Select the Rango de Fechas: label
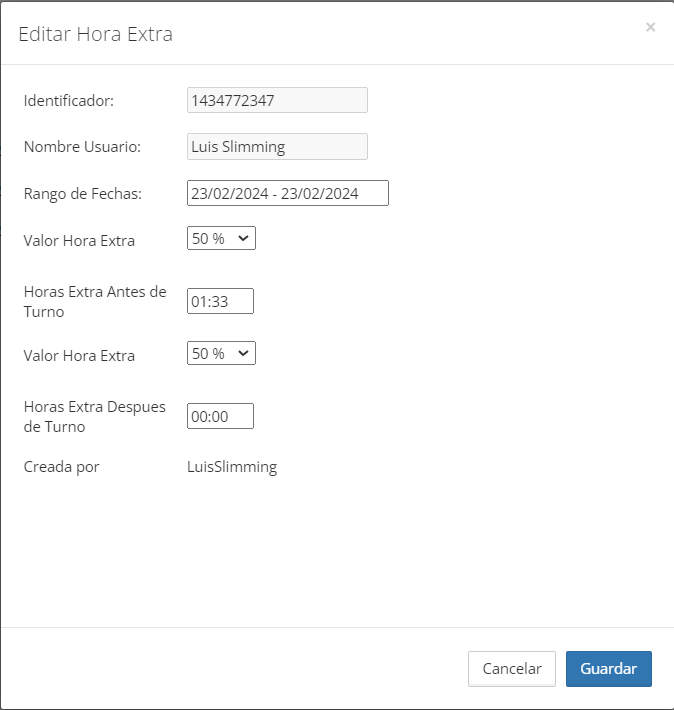674x710 pixels. click(83, 193)
